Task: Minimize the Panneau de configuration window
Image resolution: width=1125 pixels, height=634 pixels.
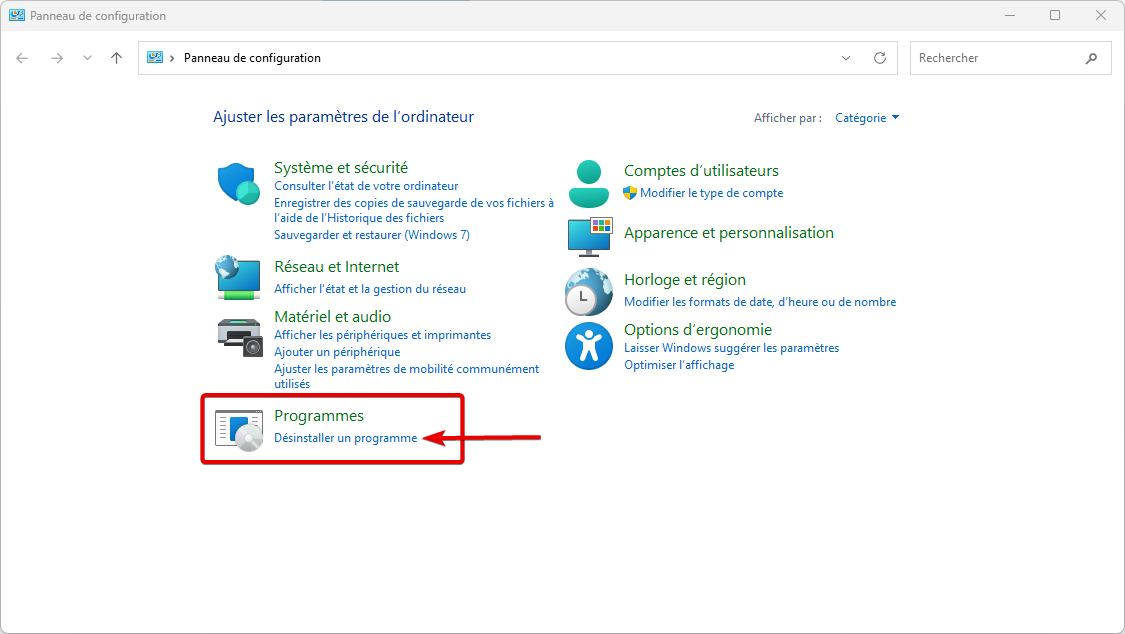Action: [1009, 15]
